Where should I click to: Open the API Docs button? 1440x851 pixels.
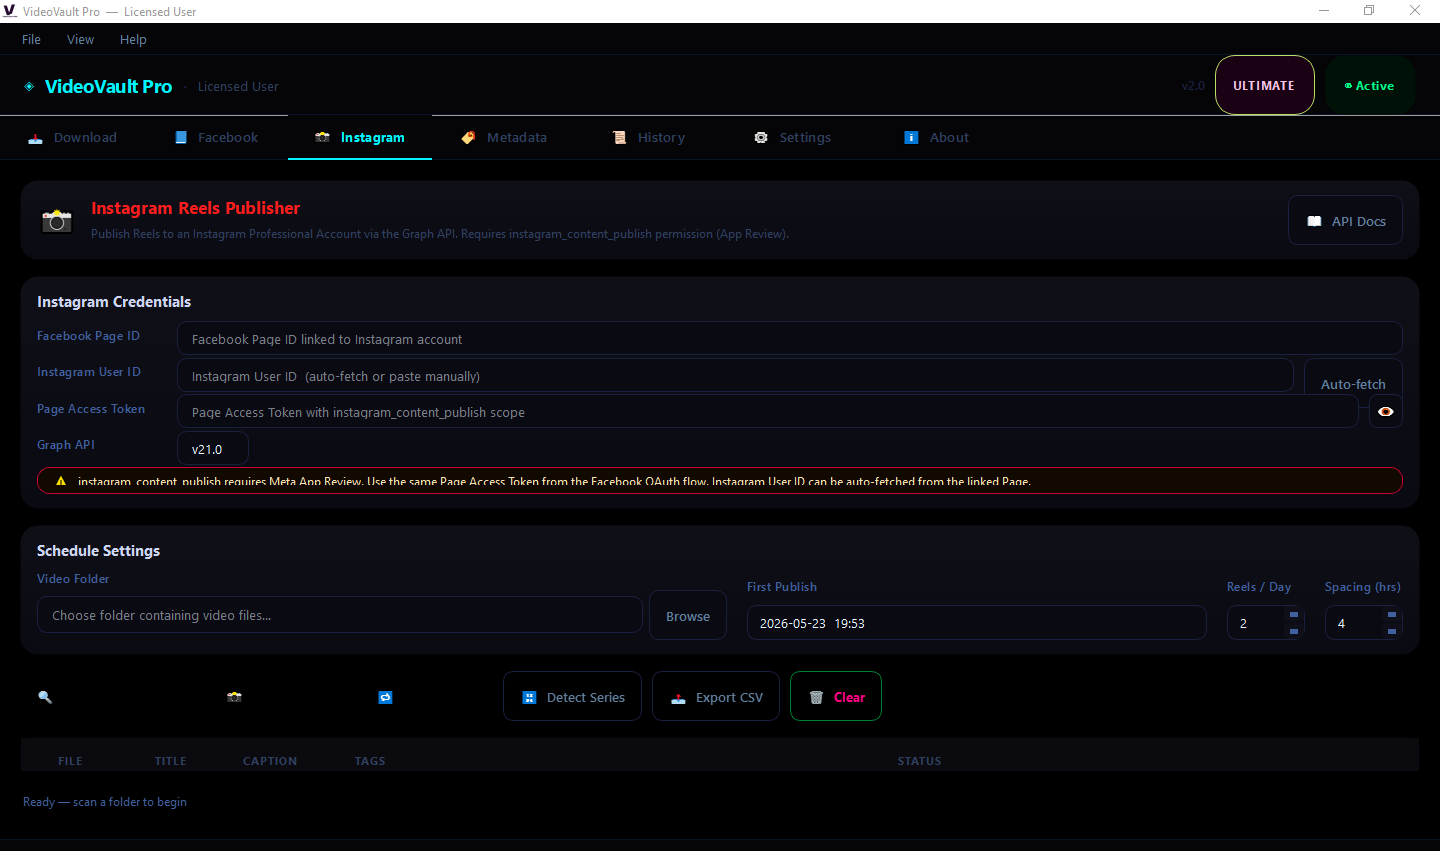1345,221
